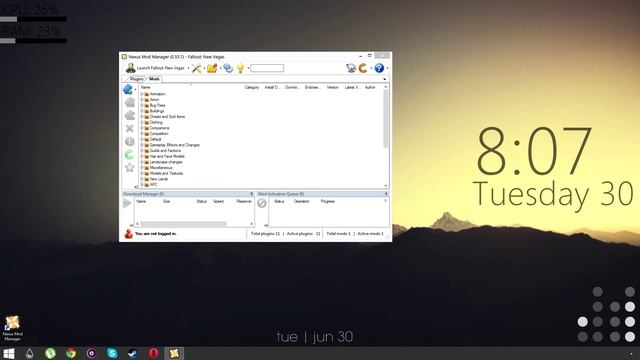Open Nexus Mod Manager desktop shortcut
This screenshot has height=360, width=640.
[x=12, y=328]
